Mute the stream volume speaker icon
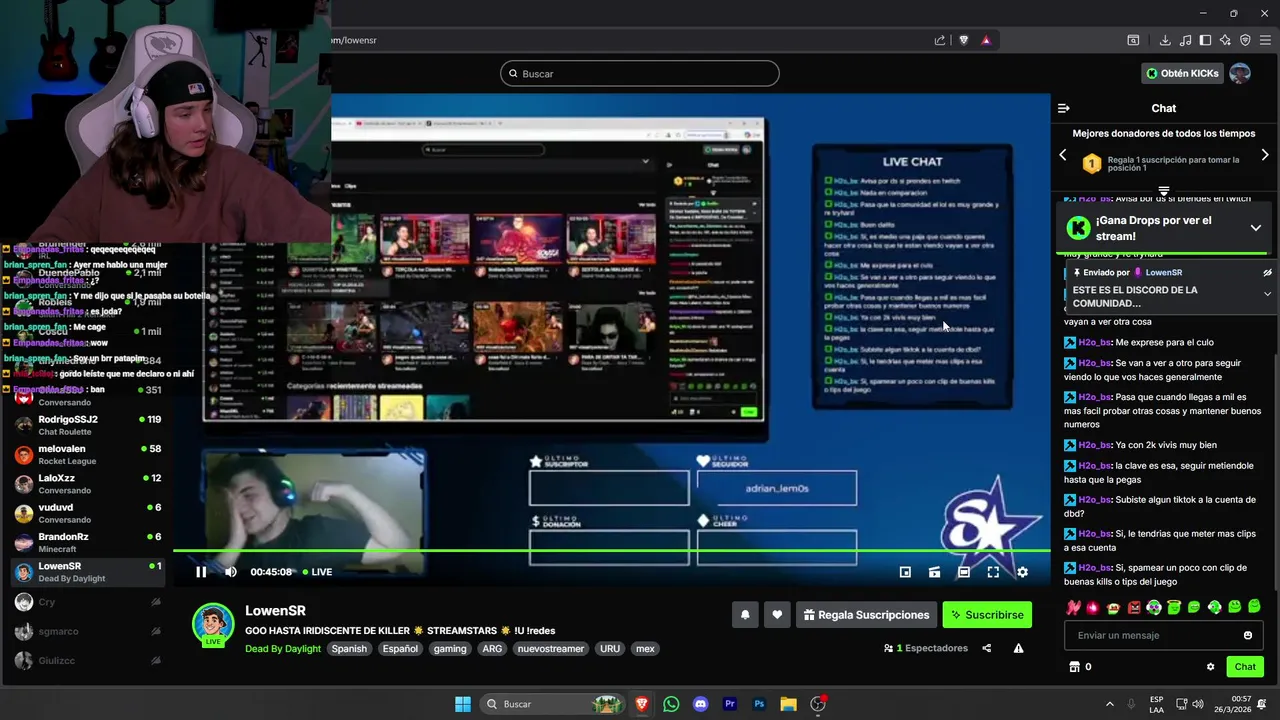This screenshot has height=720, width=1280. coord(231,572)
